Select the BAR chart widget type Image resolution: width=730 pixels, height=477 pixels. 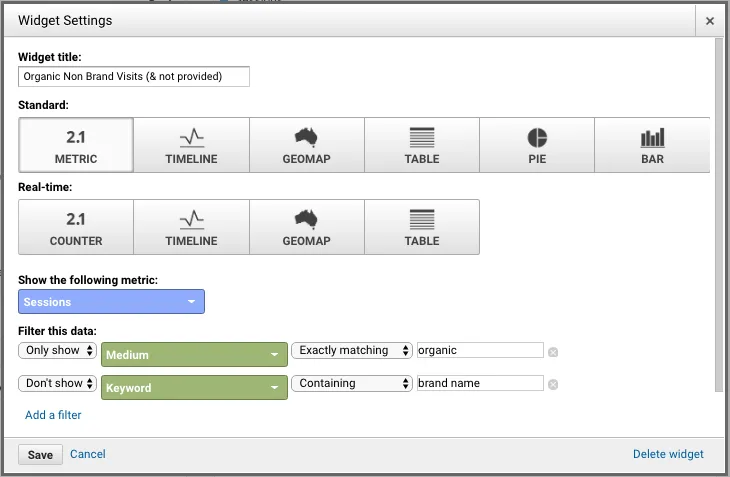[652, 145]
